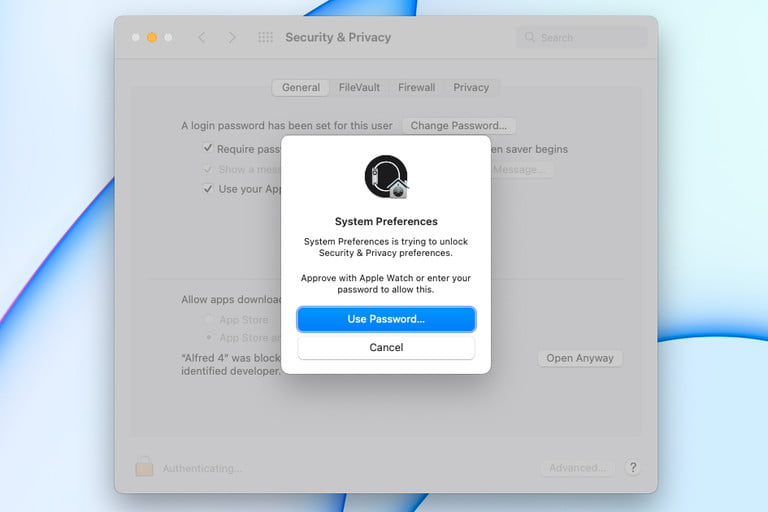This screenshot has height=512, width=768.
Task: Toggle the Require password checkbox
Action: tap(208, 148)
